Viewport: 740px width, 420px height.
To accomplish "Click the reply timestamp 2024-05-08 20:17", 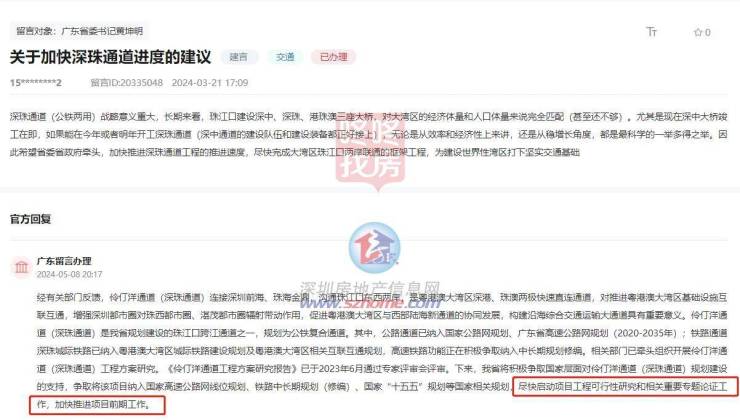I will 69,274.
